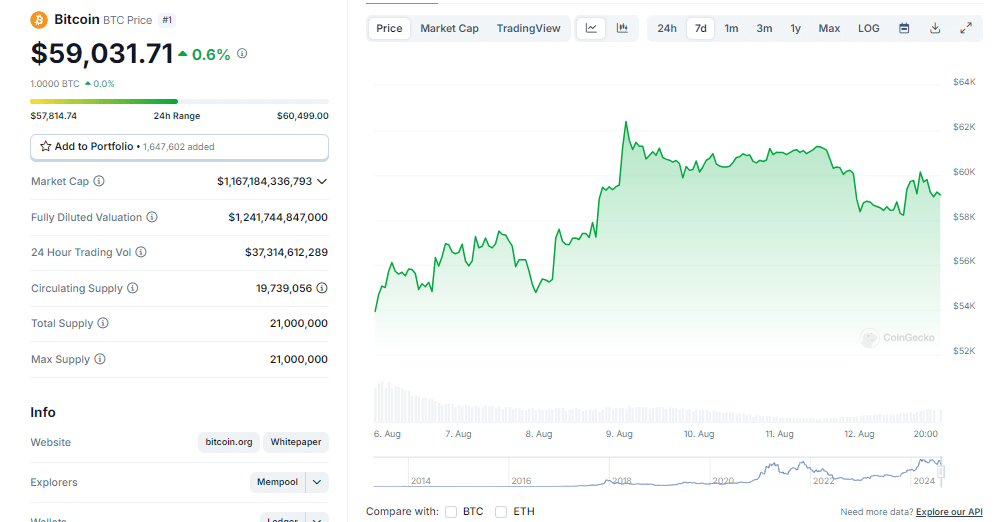This screenshot has width=1005, height=522.
Task: Expand the Market Cap value chevron
Action: (x=322, y=182)
